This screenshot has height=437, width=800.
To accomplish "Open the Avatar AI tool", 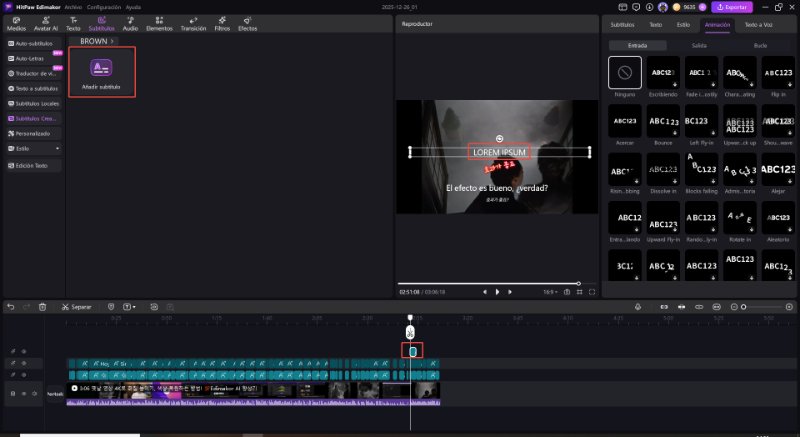I will (x=46, y=26).
